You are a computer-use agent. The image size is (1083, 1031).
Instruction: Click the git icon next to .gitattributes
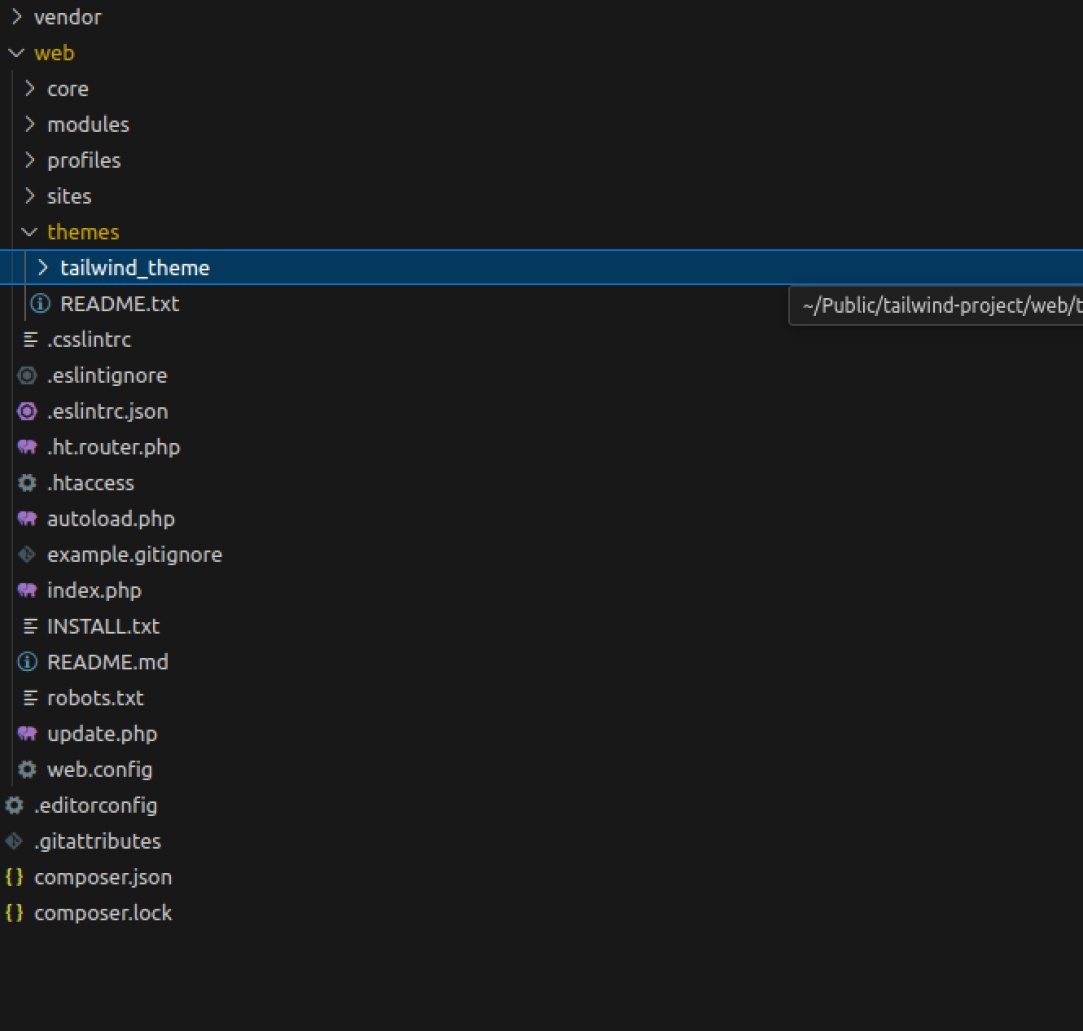pos(14,841)
